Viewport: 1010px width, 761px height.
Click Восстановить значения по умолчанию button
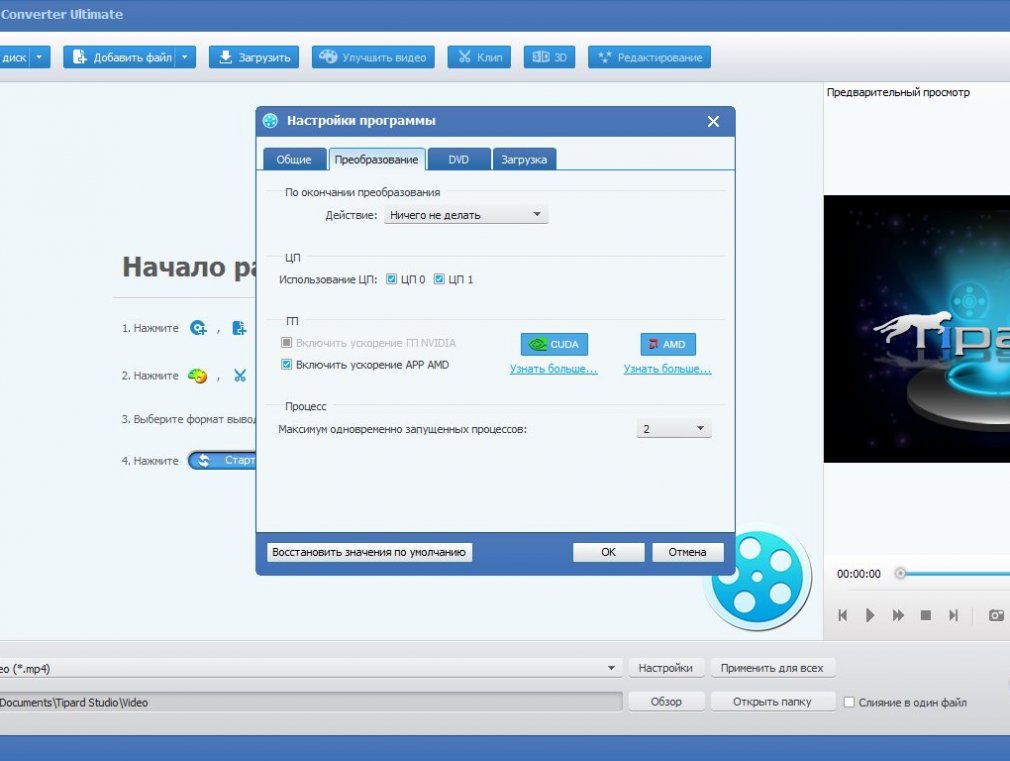pyautogui.click(x=369, y=552)
